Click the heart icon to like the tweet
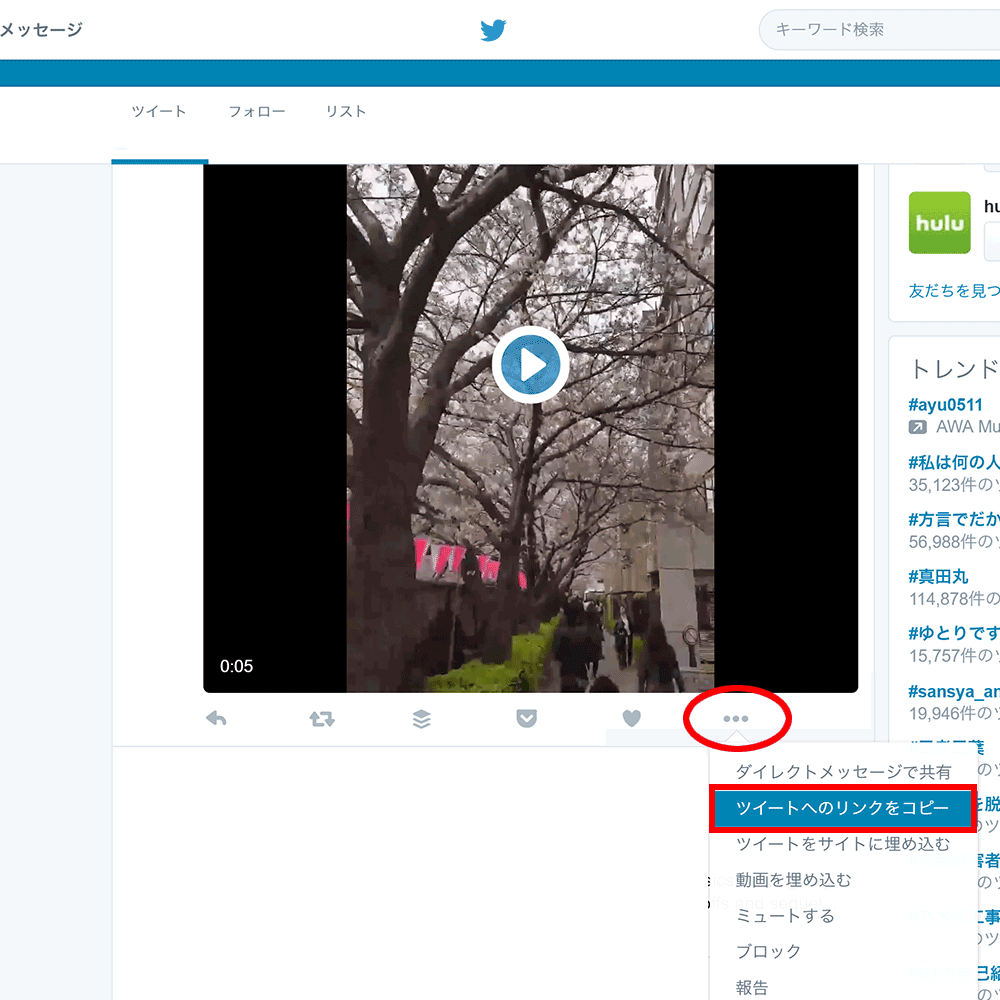1000x1000 pixels. (x=631, y=718)
